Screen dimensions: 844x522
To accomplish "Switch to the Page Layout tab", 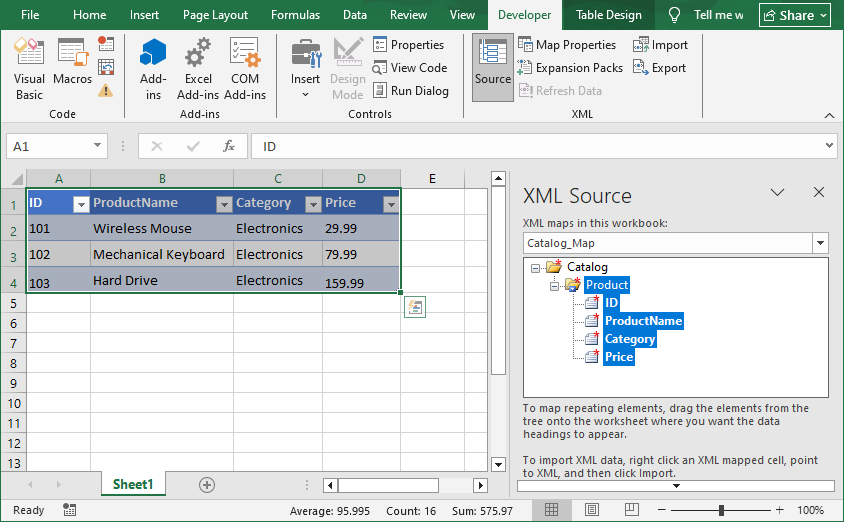I will coord(215,15).
